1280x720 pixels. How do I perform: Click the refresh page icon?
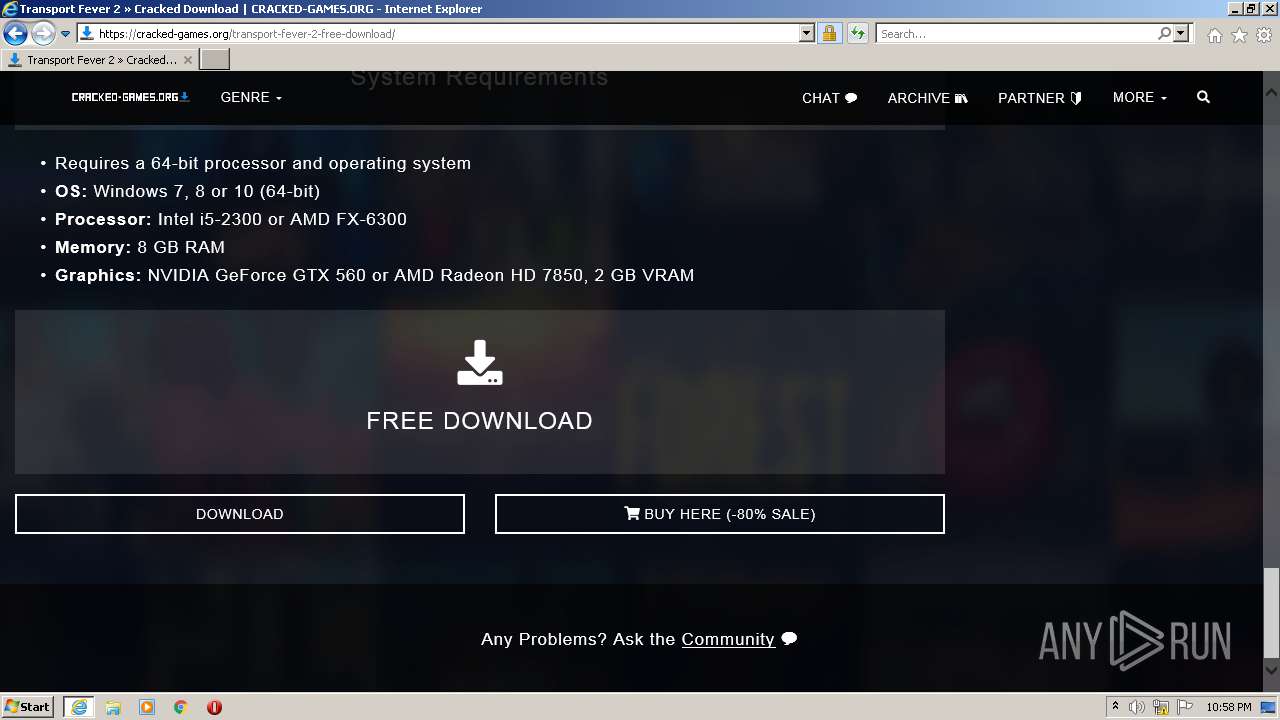point(857,34)
